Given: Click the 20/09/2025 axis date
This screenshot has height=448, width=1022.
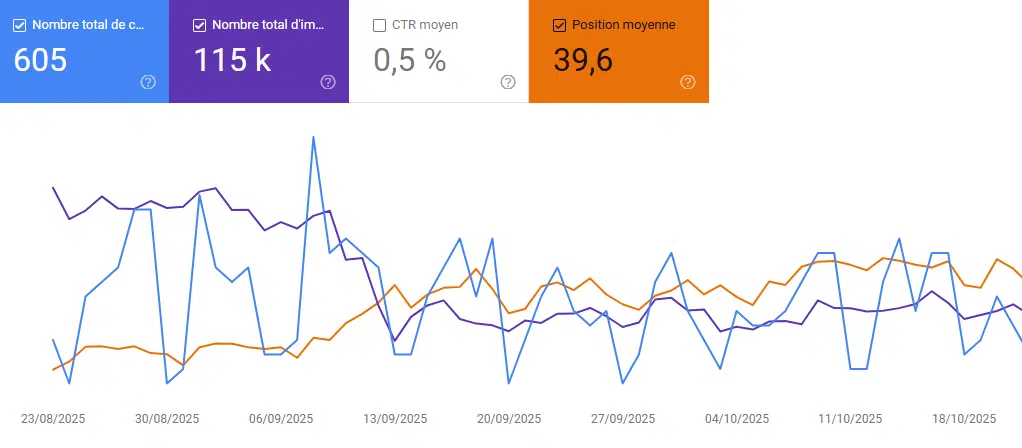Looking at the screenshot, I should click(509, 419).
